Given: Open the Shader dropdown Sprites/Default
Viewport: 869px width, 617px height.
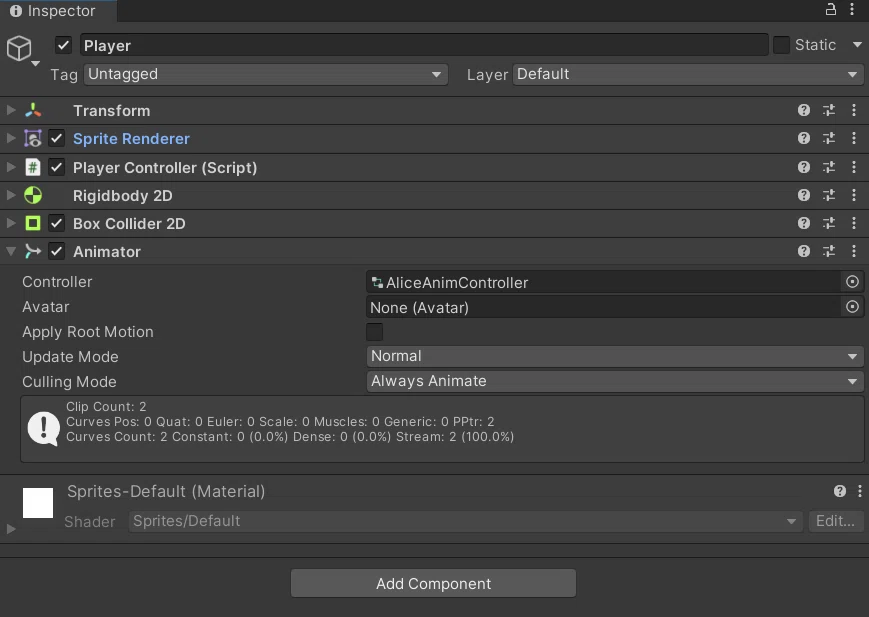Looking at the screenshot, I should pyautogui.click(x=466, y=521).
